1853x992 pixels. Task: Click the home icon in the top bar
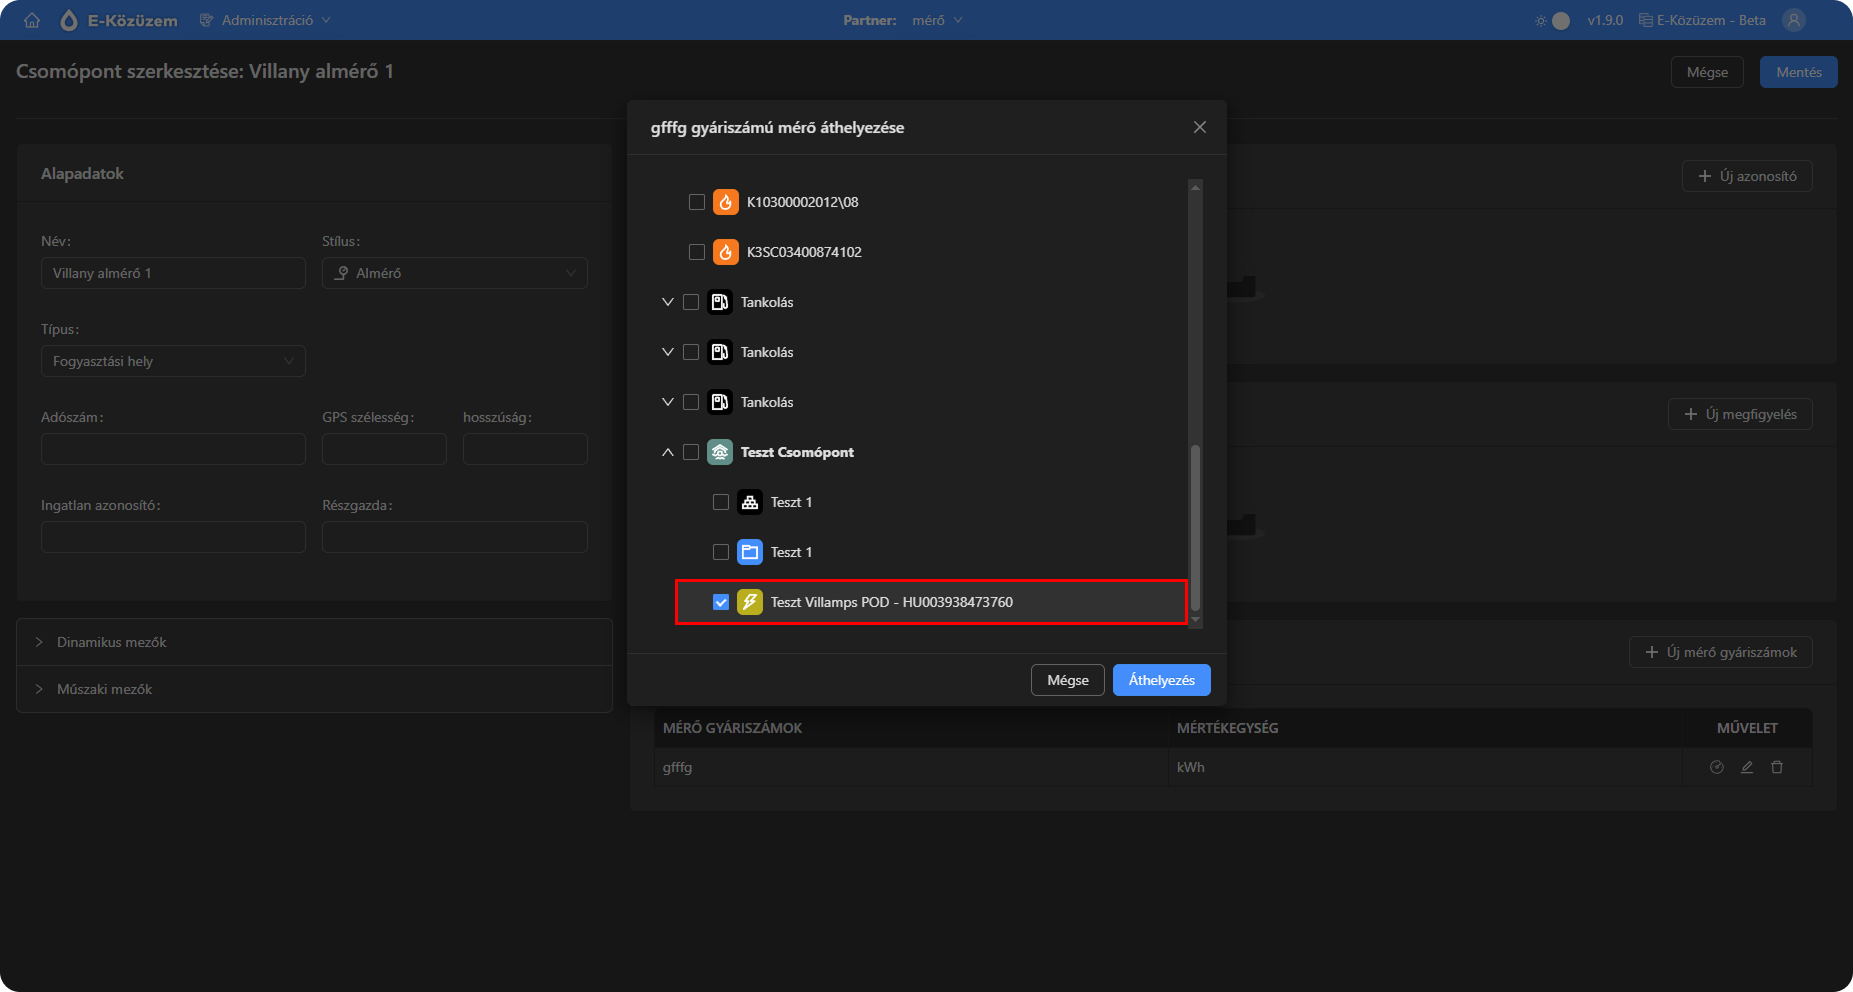point(32,20)
